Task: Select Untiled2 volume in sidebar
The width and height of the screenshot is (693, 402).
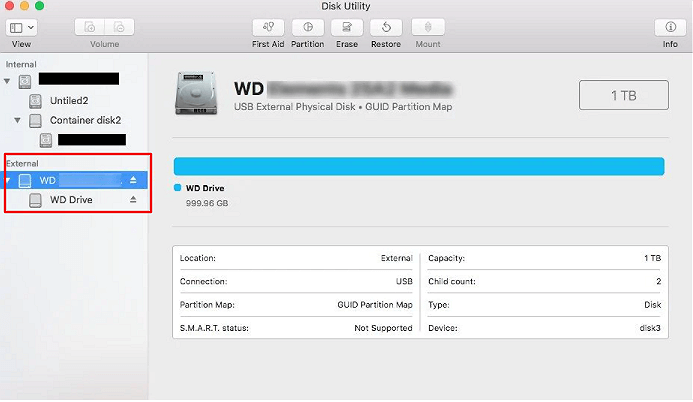Action: pos(70,100)
